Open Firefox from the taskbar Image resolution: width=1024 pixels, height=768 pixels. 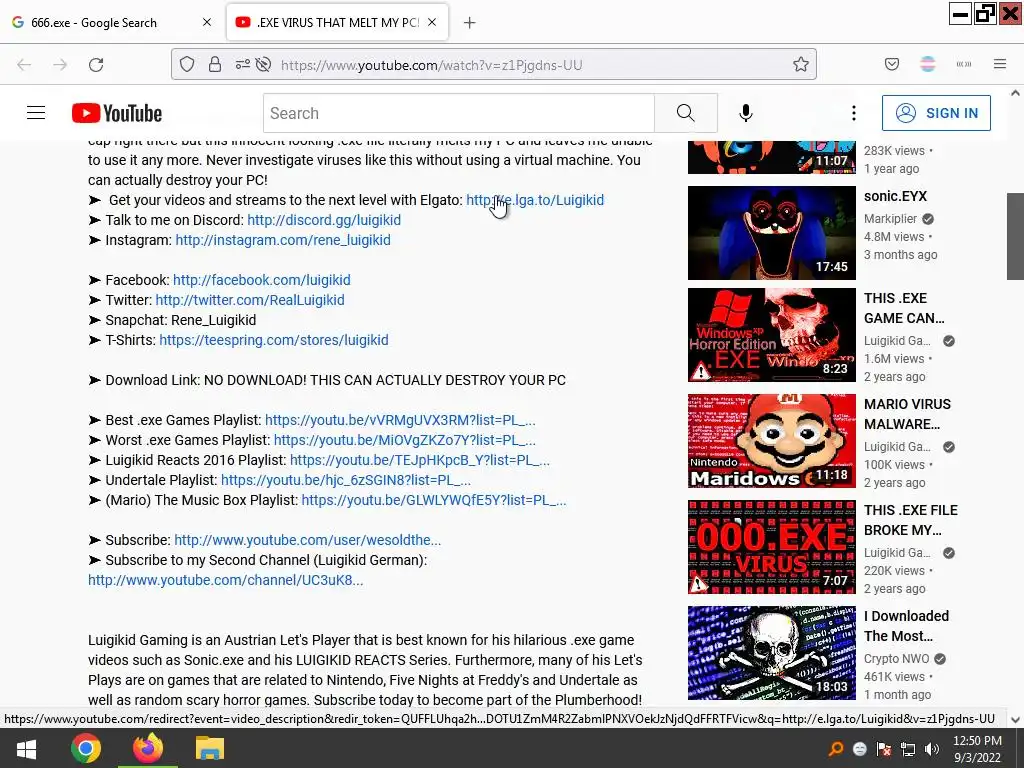[148, 748]
